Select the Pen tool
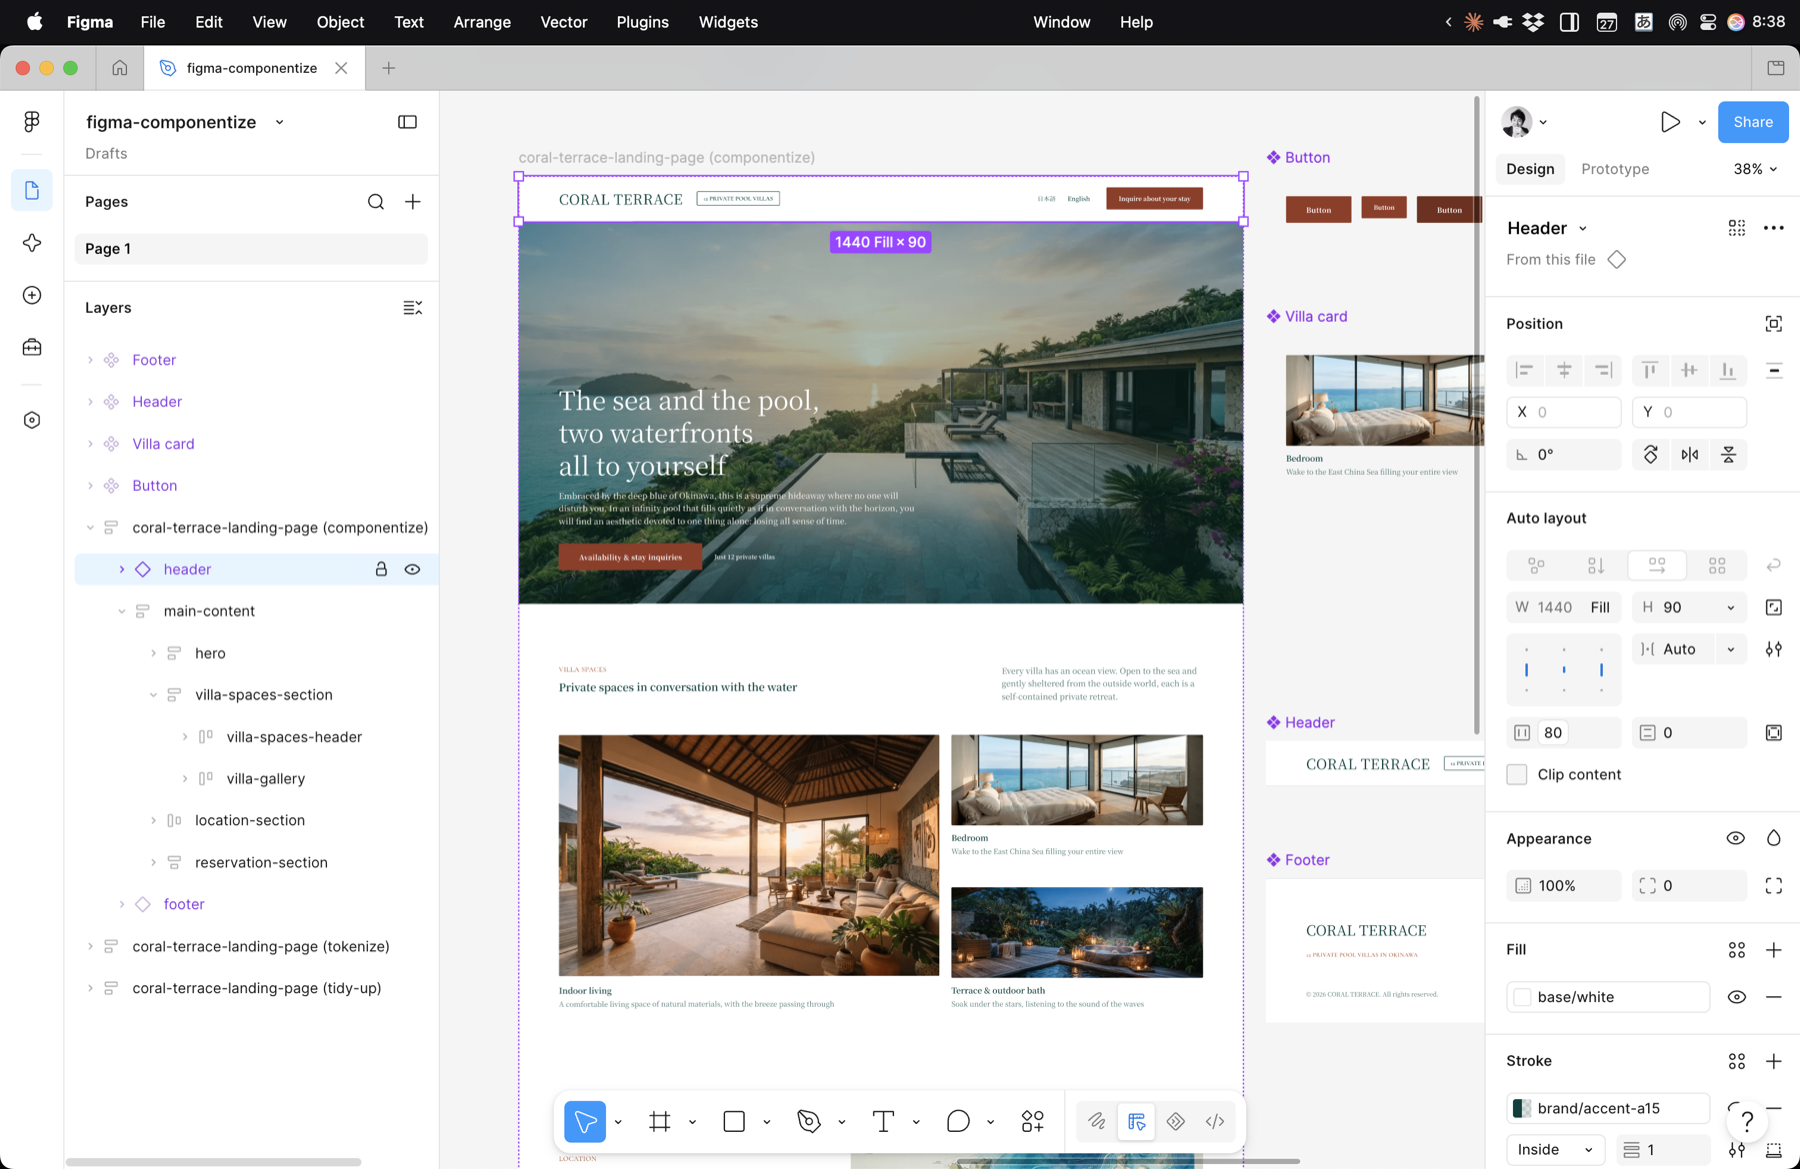Viewport: 1800px width, 1169px height. 809,1121
